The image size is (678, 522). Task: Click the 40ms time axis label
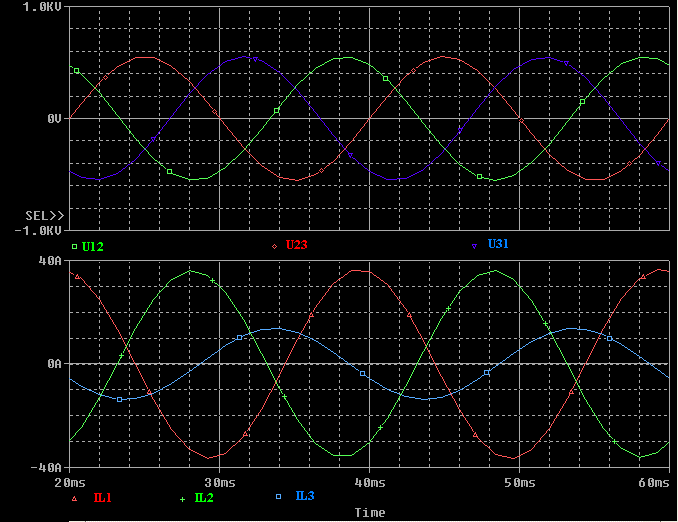click(370, 483)
